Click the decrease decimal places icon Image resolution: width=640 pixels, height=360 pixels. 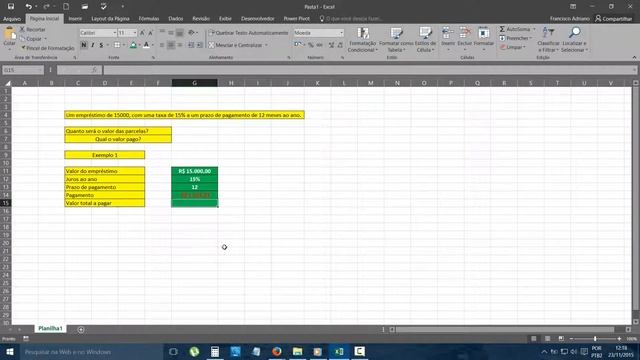[x=340, y=45]
